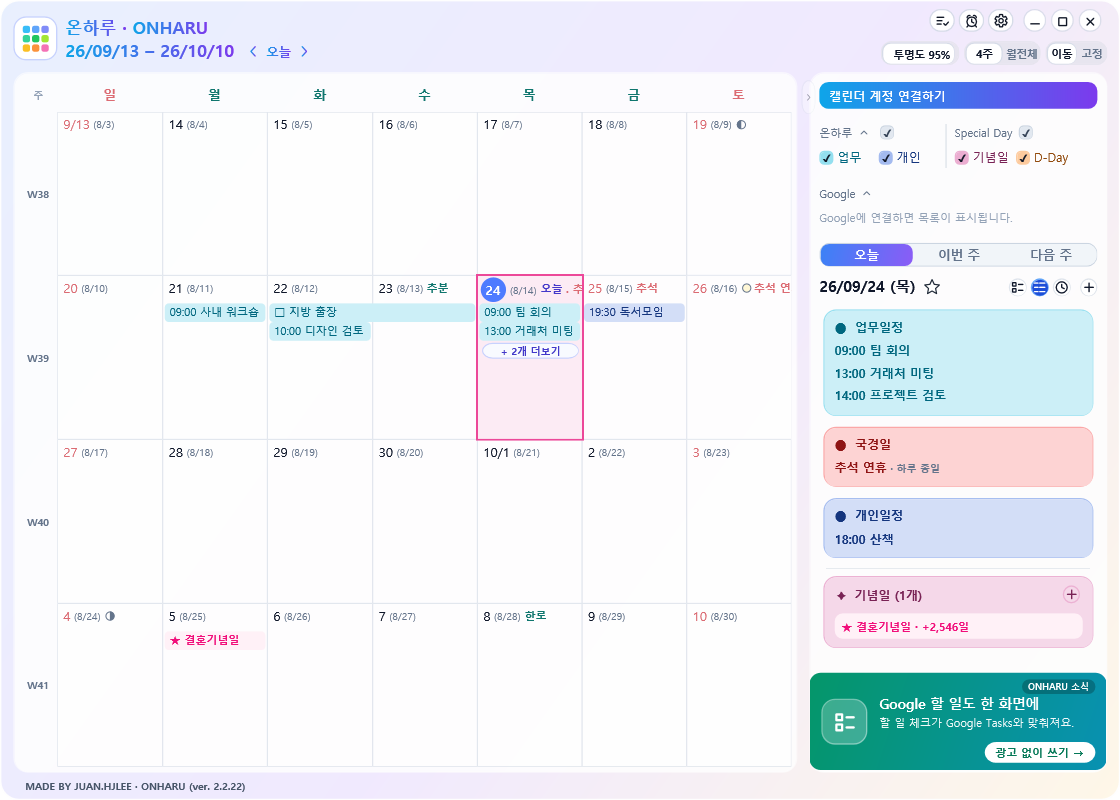Switch to the 이번 주 tab
This screenshot has height=800, width=1120.
pos(959,255)
